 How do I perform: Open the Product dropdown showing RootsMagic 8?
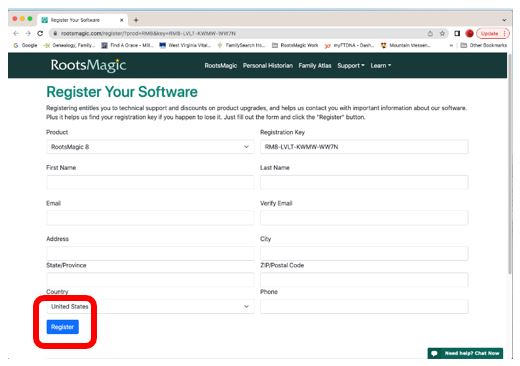click(150, 147)
